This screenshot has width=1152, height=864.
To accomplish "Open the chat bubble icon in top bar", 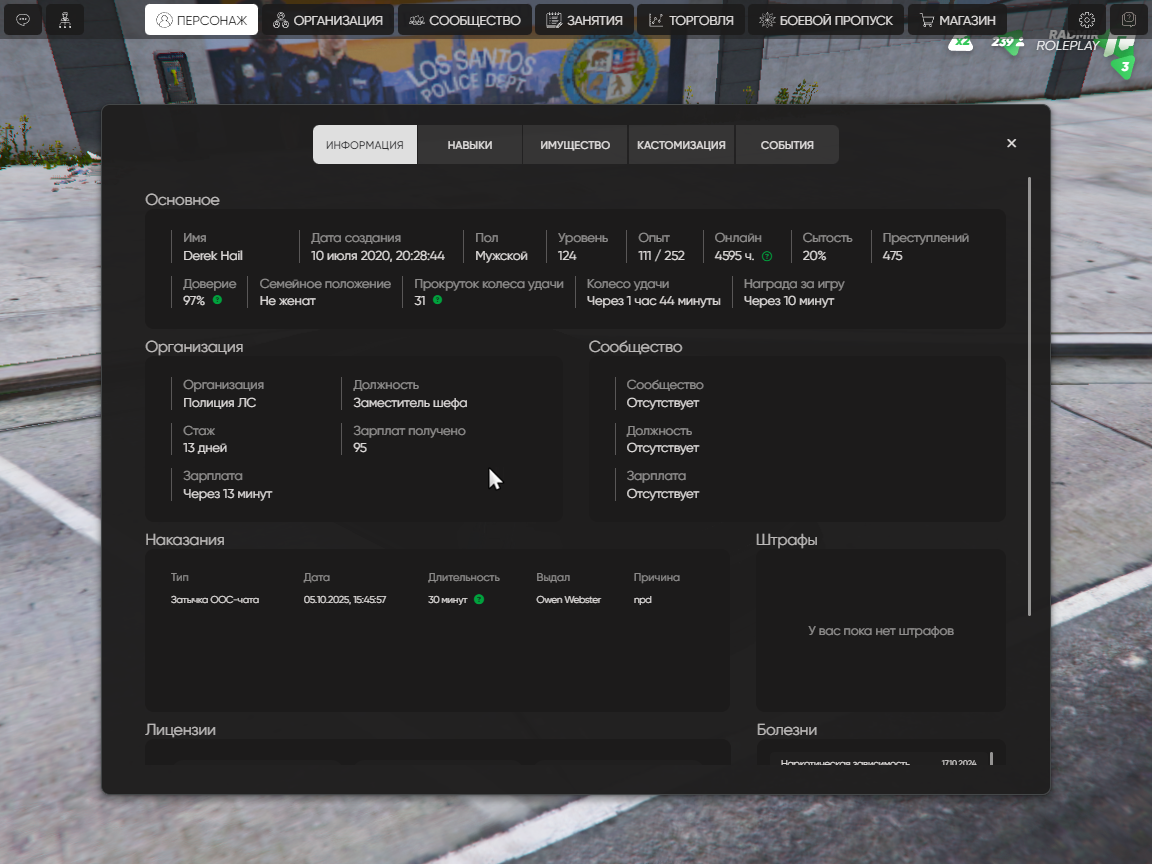I will click(x=23, y=20).
